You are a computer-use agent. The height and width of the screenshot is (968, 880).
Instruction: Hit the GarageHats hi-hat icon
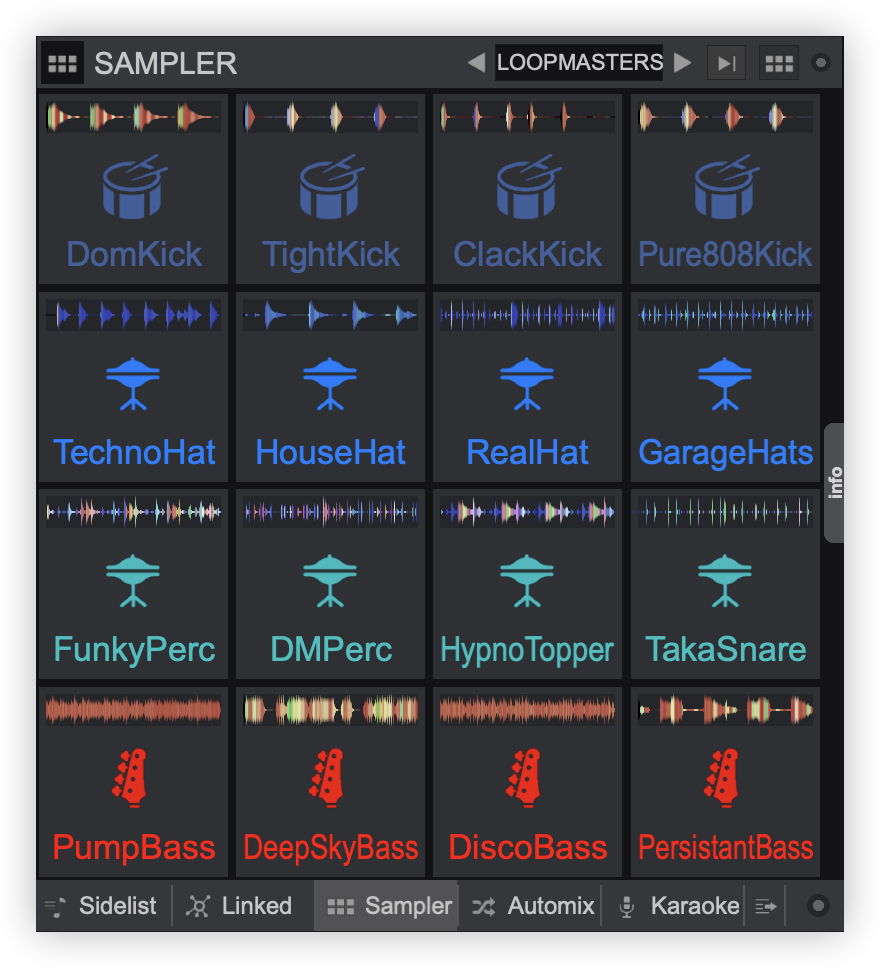724,385
